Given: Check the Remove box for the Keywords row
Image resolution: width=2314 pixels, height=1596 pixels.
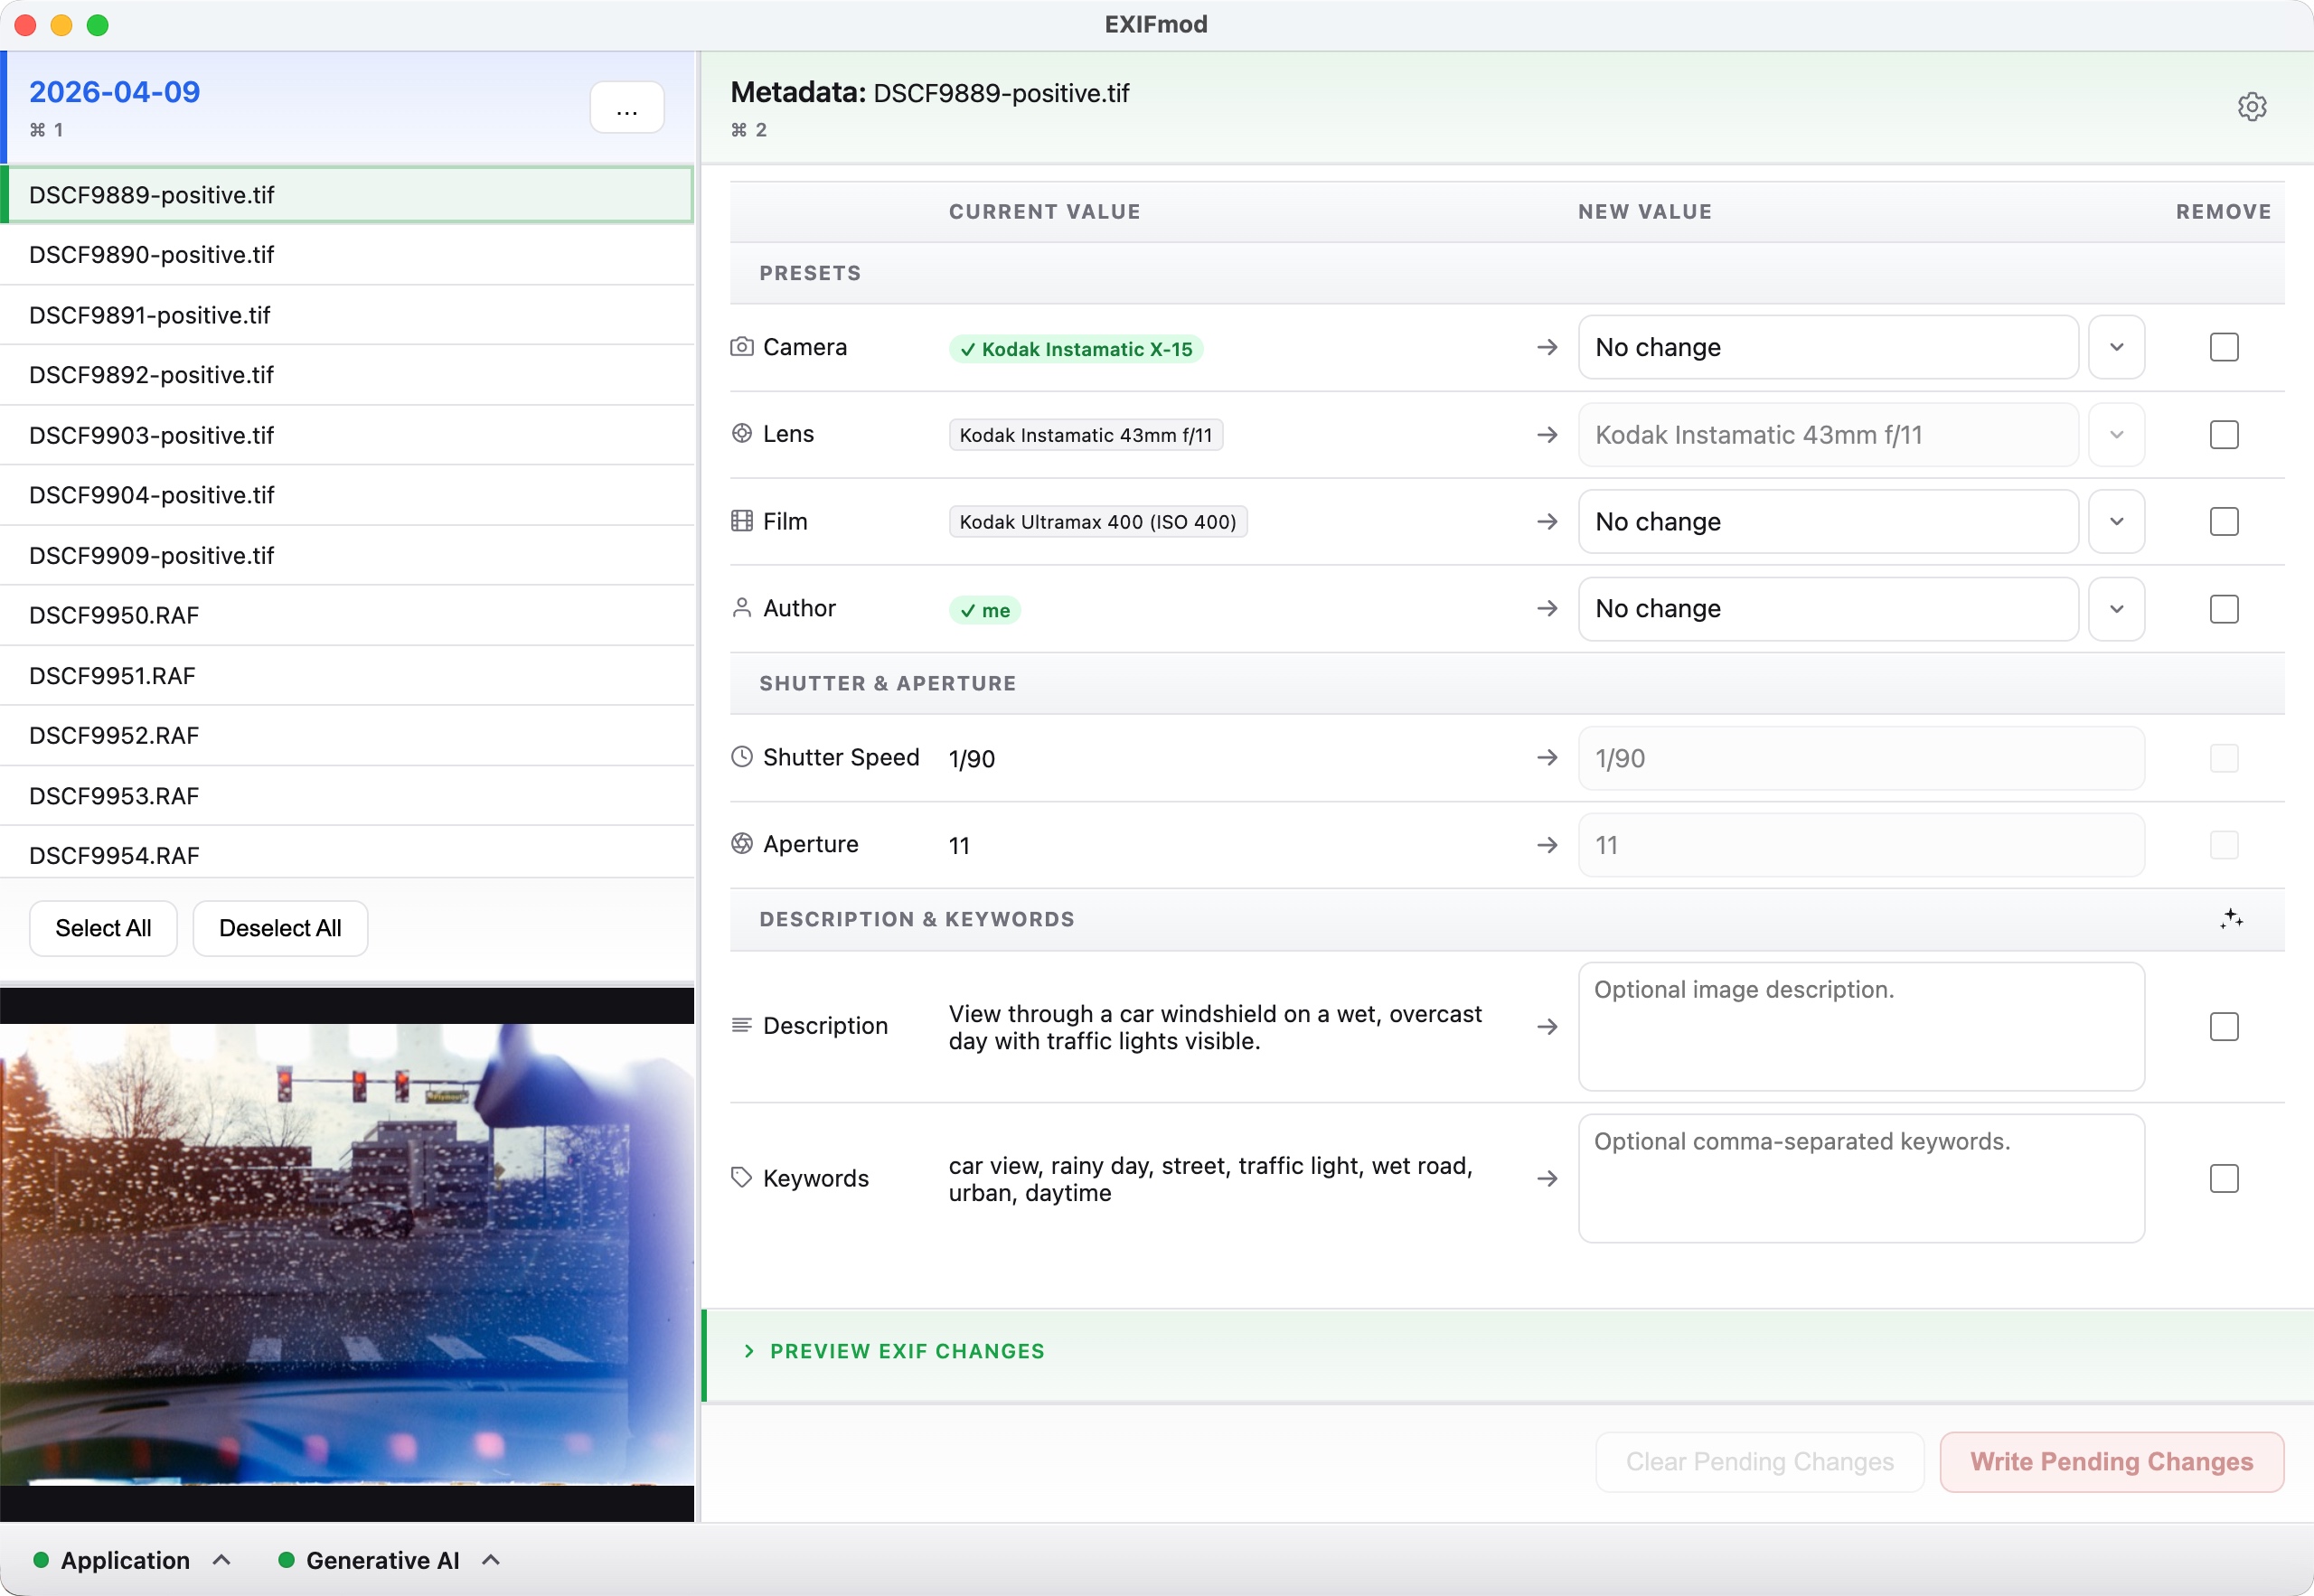Looking at the screenshot, I should [x=2224, y=1179].
